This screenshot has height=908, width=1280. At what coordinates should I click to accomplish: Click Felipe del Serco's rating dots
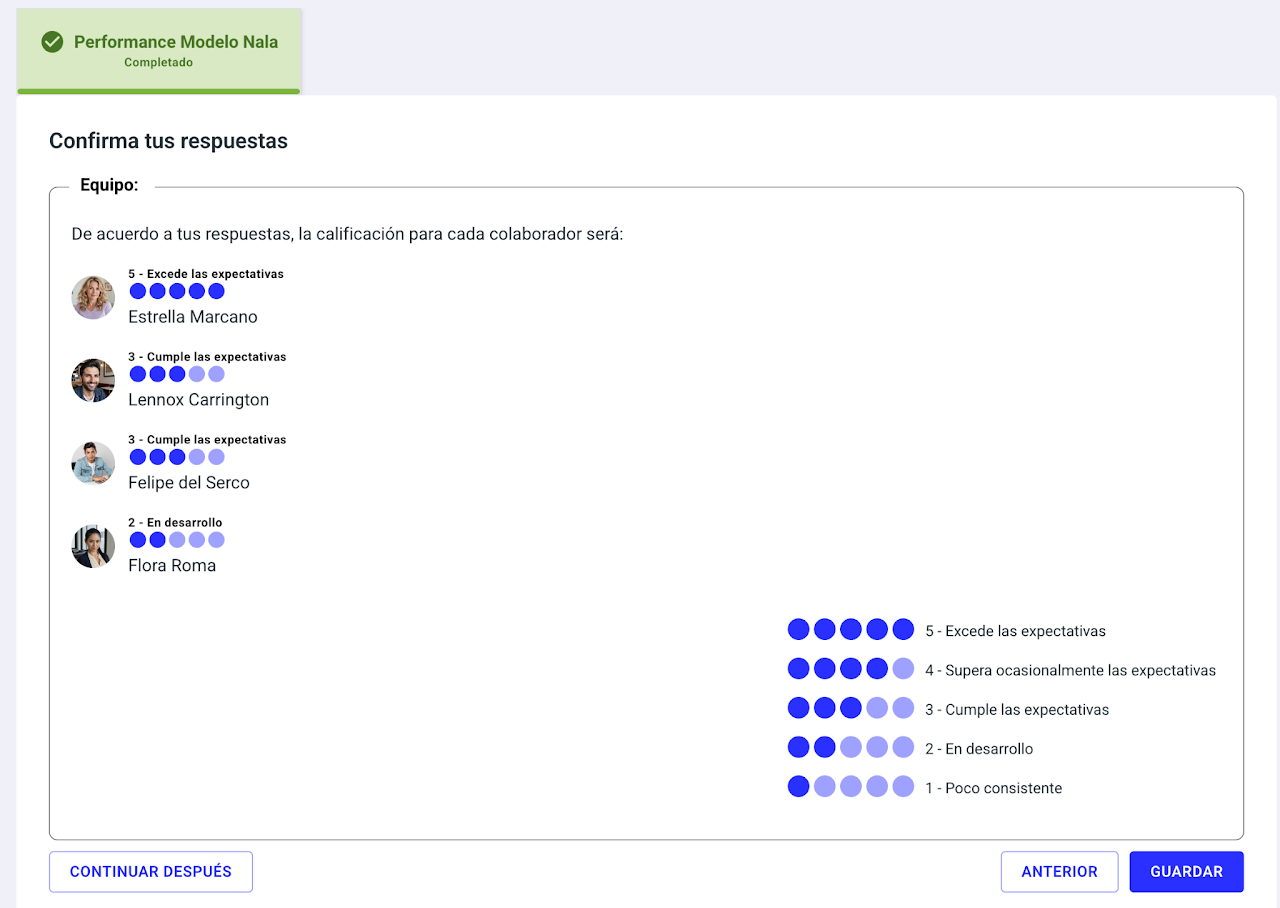tap(177, 457)
